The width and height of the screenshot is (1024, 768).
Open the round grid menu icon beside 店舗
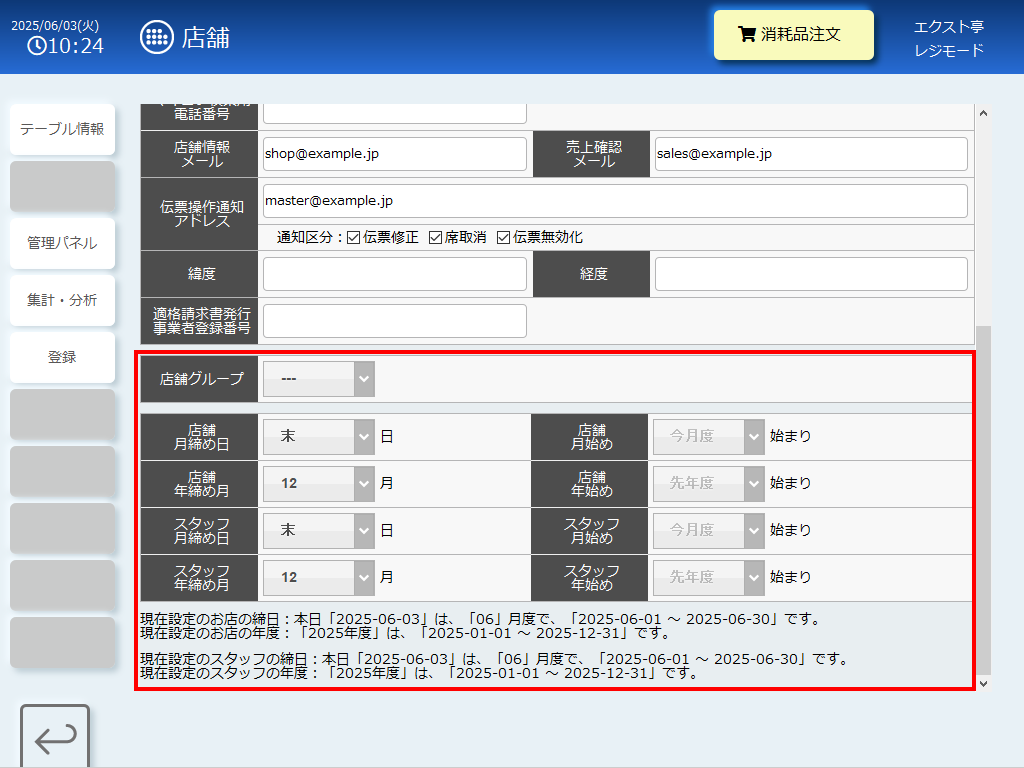(x=157, y=37)
